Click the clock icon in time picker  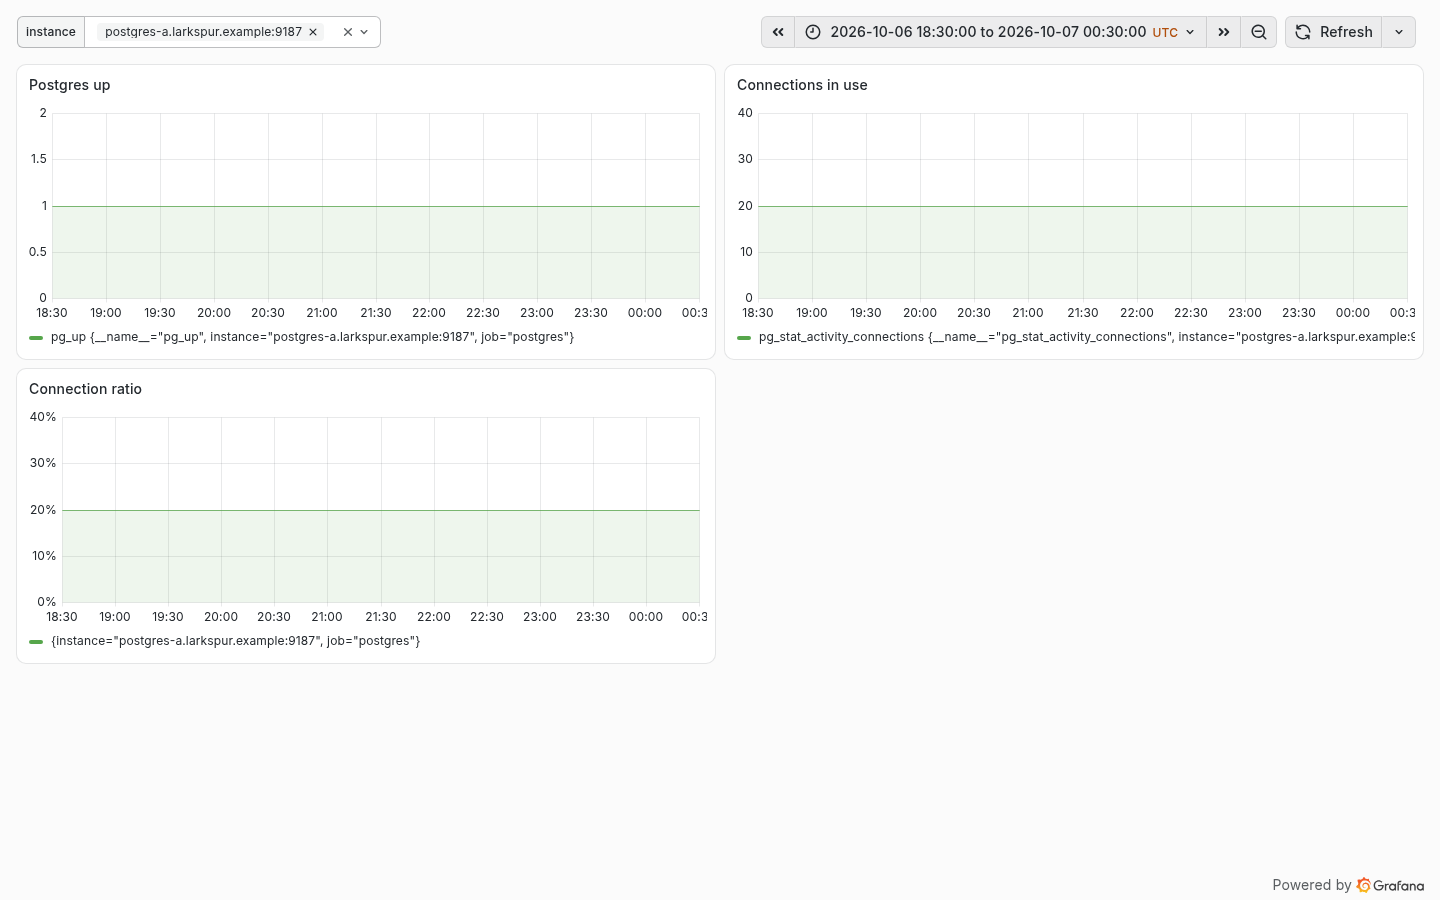pos(813,32)
